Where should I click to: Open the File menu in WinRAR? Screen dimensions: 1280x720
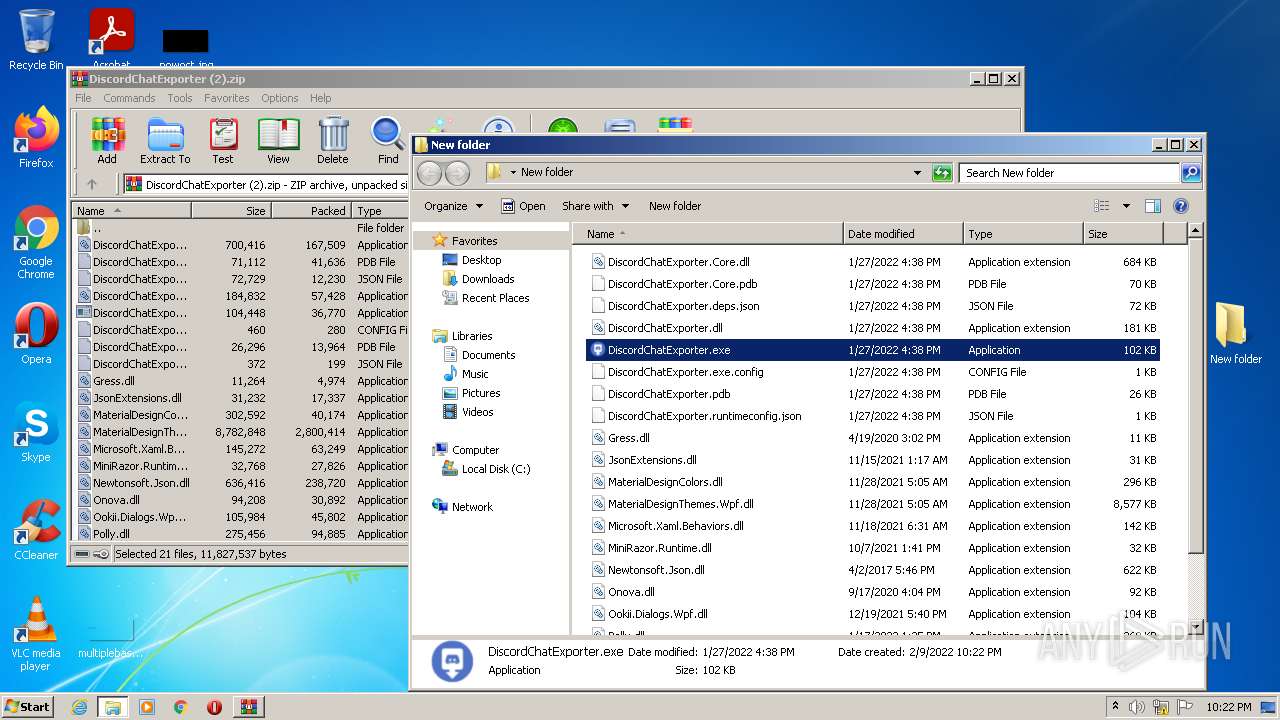point(83,98)
